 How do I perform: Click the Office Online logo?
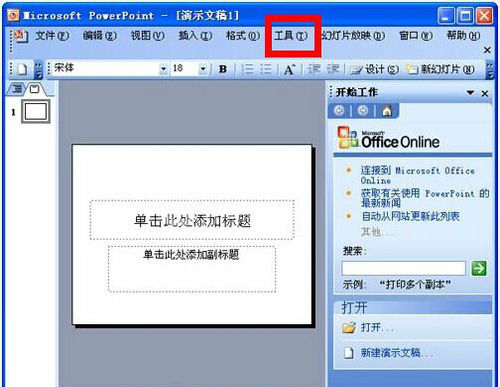click(x=388, y=138)
